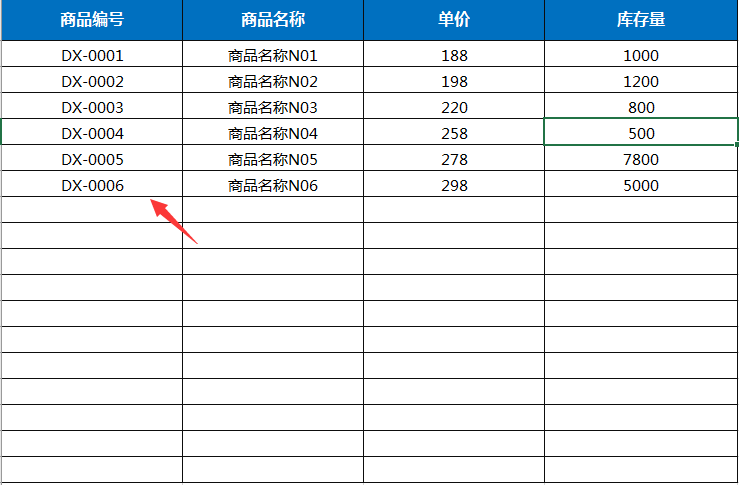Screen dimensions: 739x485
Task: Click cell DX-0002
Action: point(92,80)
